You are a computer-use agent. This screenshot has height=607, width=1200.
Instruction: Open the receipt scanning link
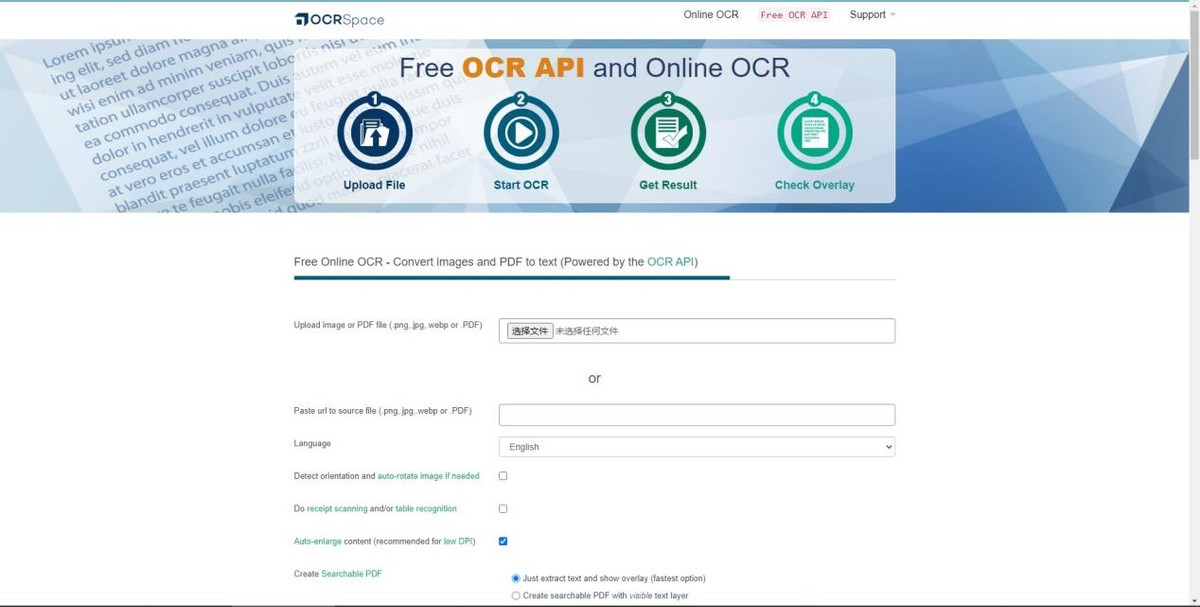[x=337, y=509]
